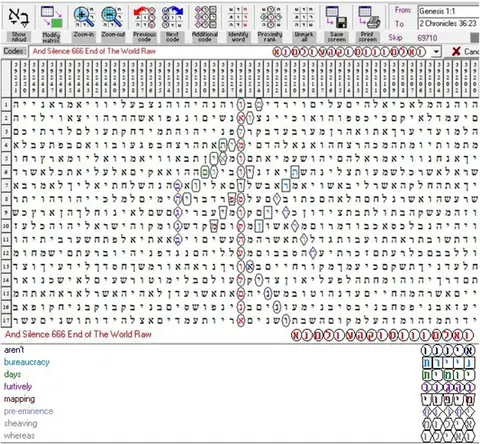Select the legend entry furtively
480x444 pixels.
tap(18, 387)
